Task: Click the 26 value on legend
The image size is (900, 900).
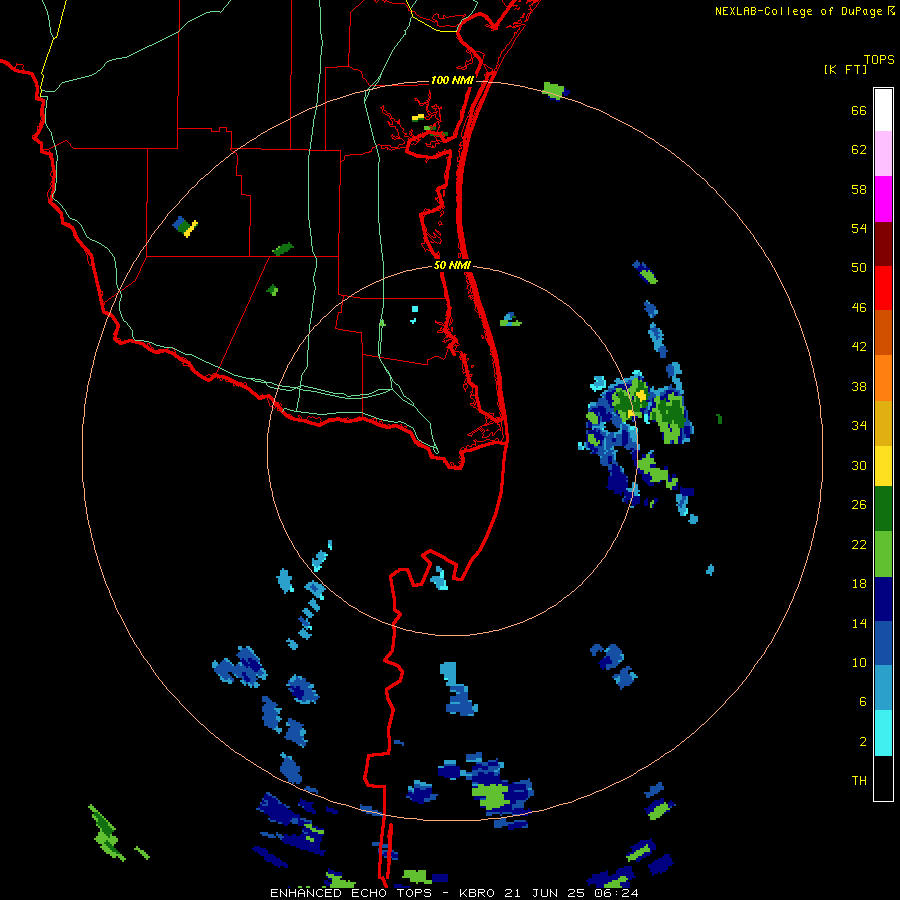Action: click(859, 505)
